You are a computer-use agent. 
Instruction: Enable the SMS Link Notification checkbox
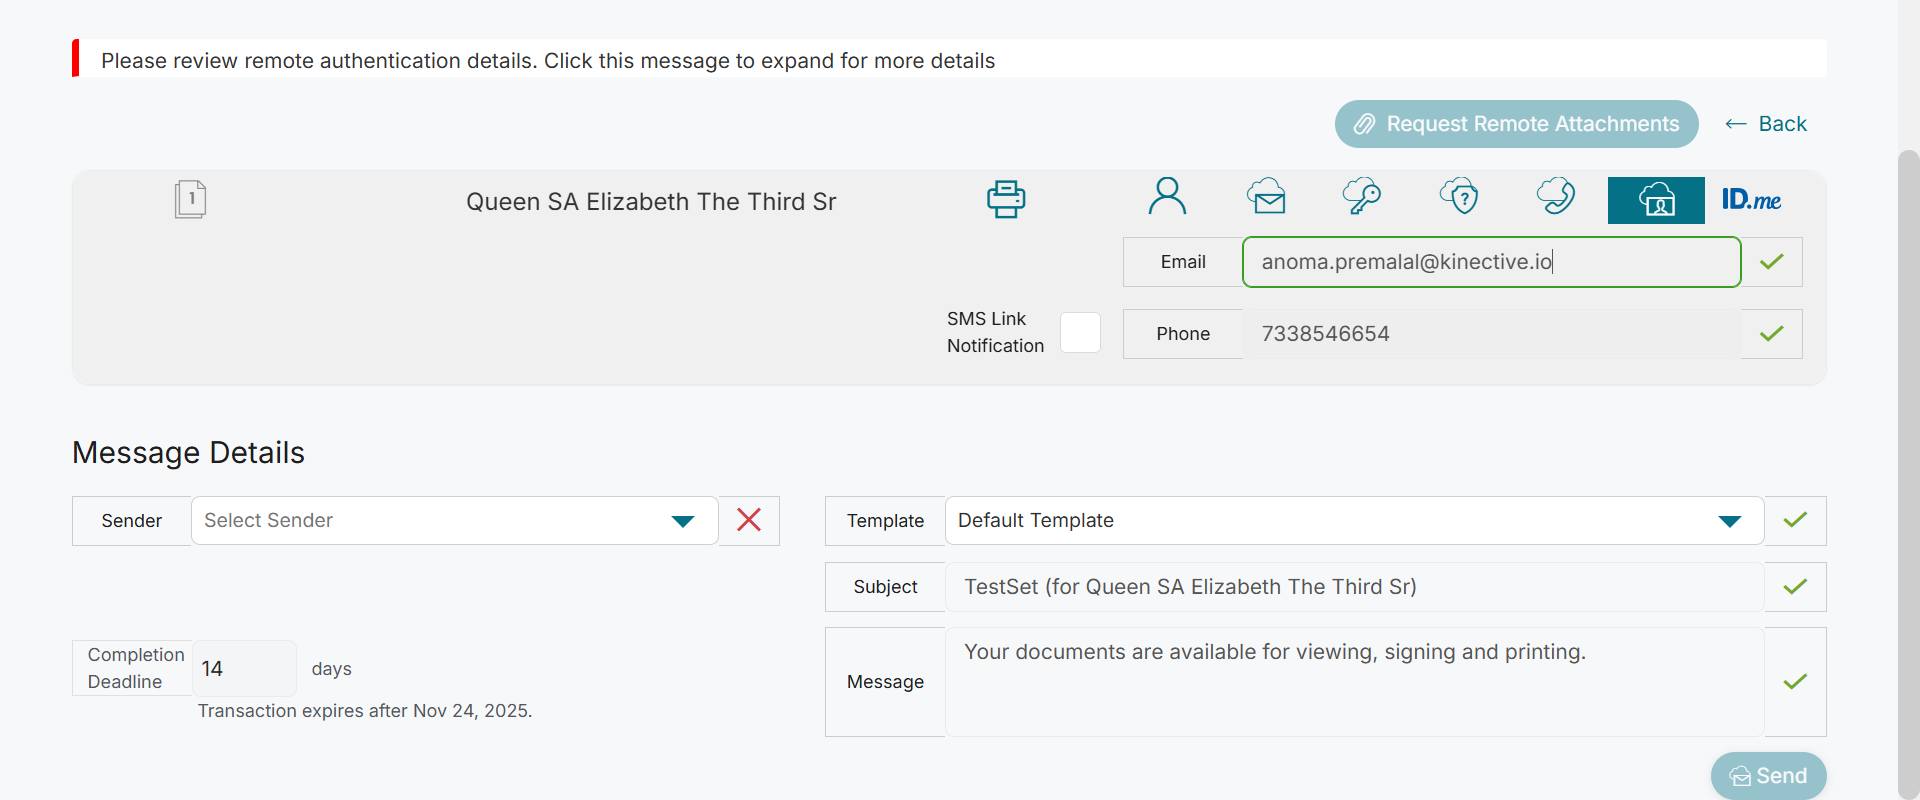pos(1080,332)
